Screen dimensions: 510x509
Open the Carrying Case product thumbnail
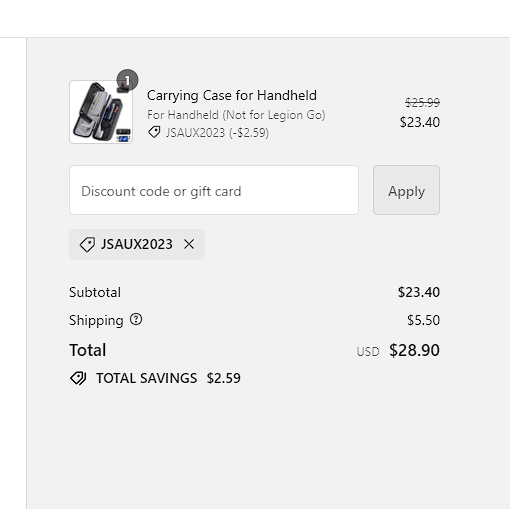pyautogui.click(x=101, y=112)
